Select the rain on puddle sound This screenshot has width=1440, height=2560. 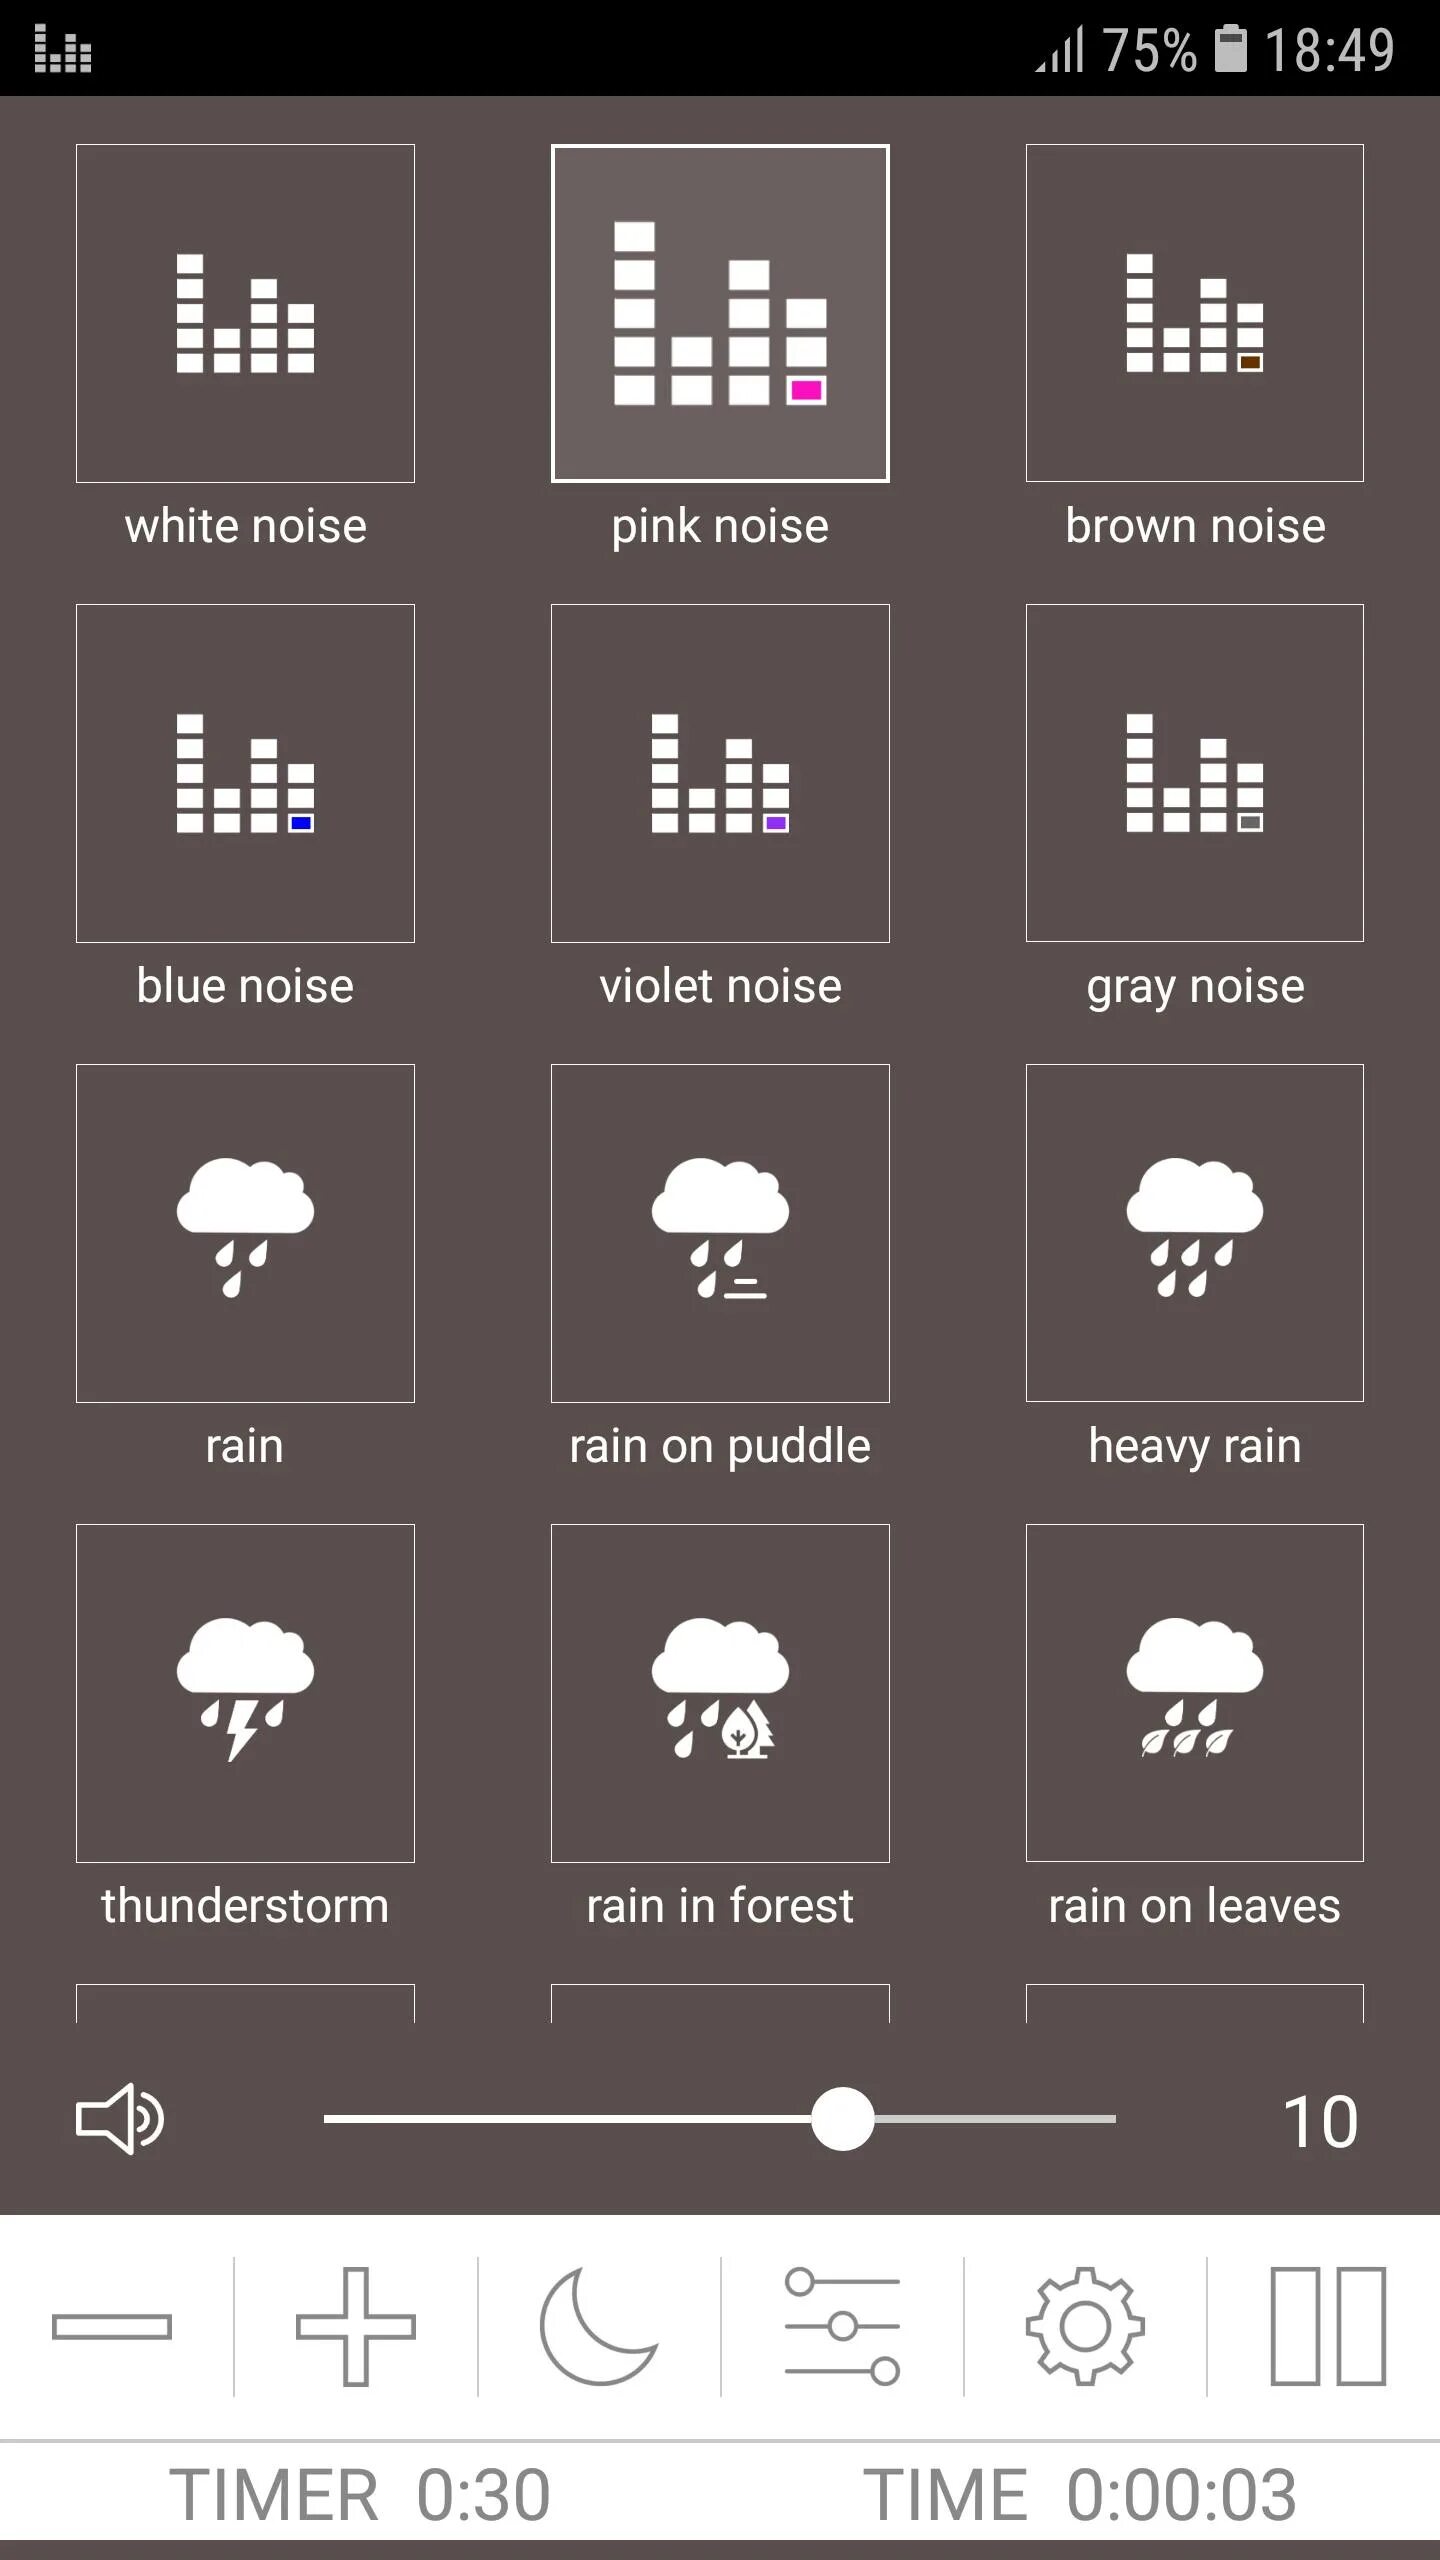[x=720, y=1233]
